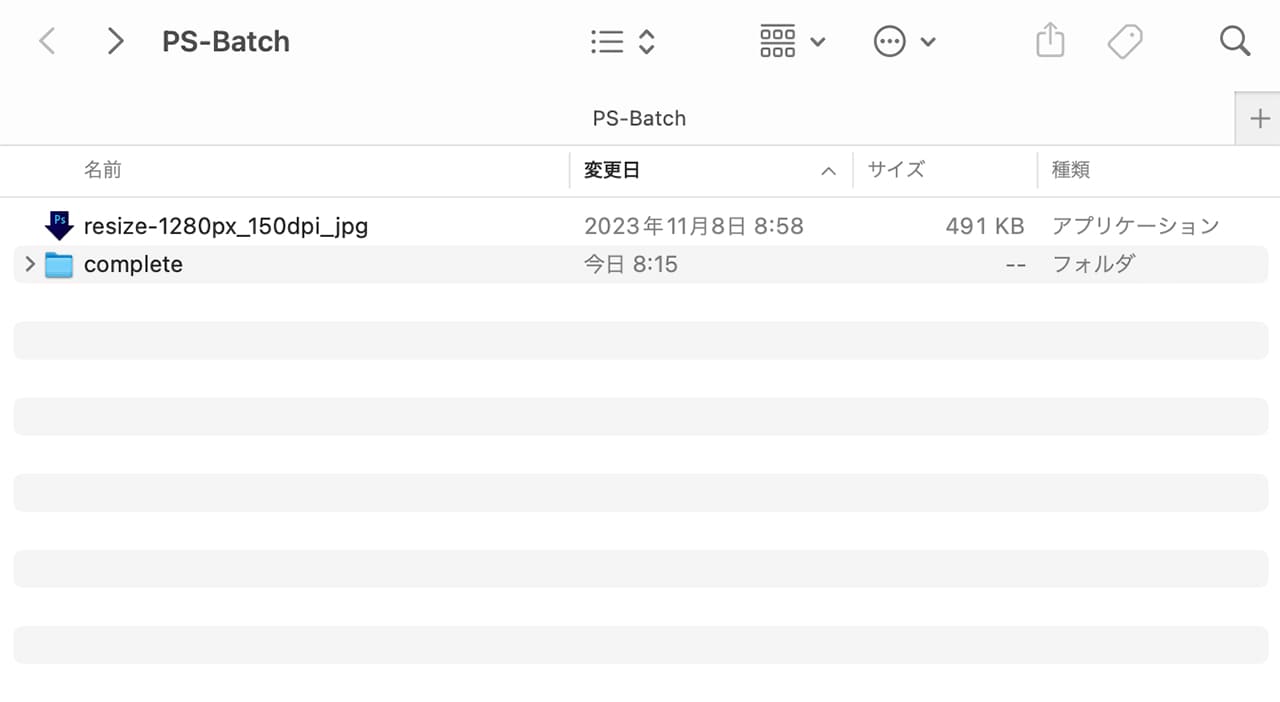Select the Photoshop droplet icon
Screen dimensions: 1280x702
60,226
